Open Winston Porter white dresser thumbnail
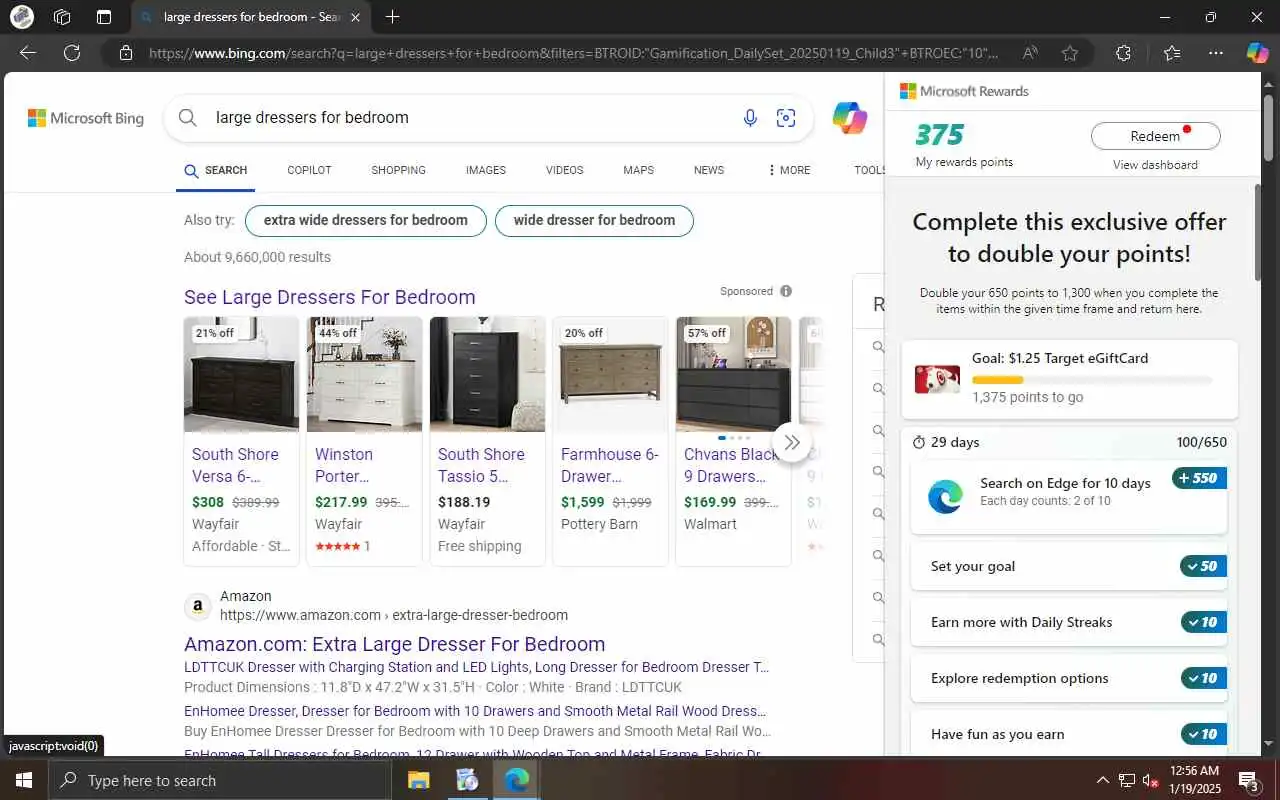The image size is (1280, 800). click(364, 374)
